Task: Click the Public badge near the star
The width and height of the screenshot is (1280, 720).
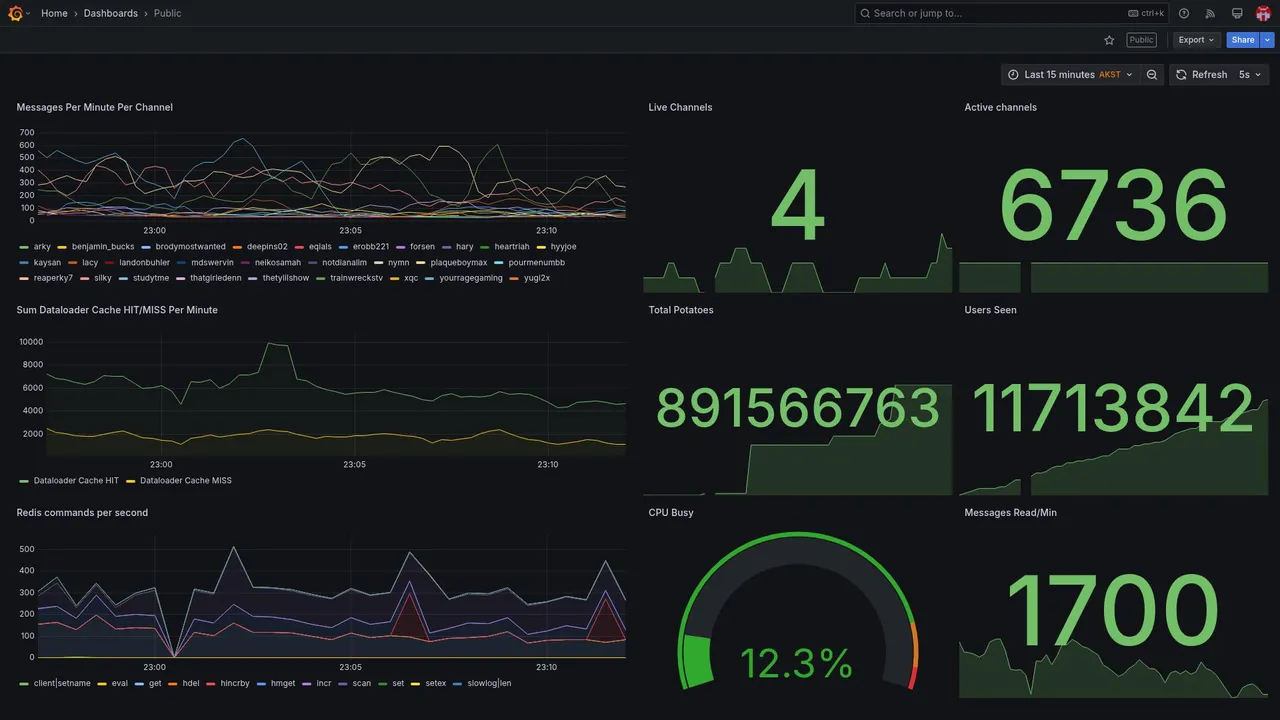Action: [x=1141, y=40]
